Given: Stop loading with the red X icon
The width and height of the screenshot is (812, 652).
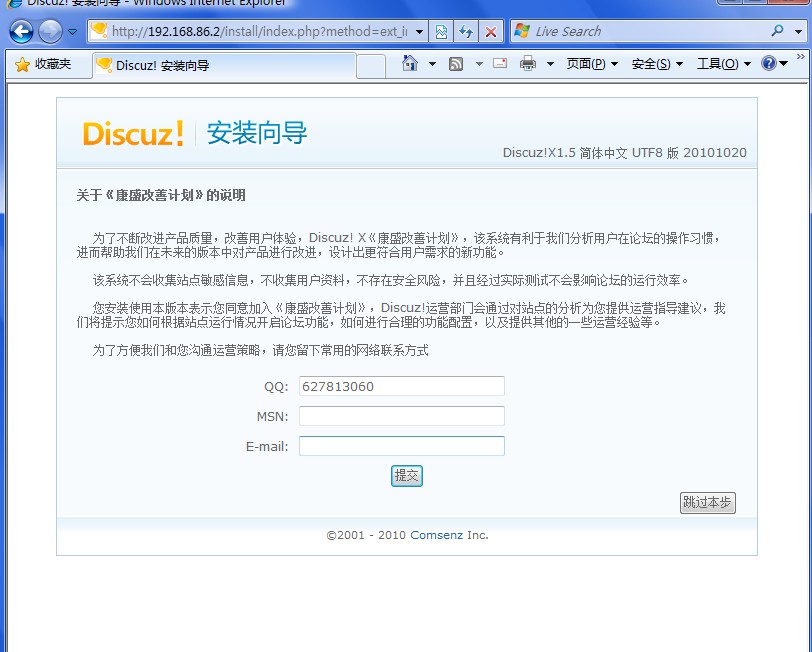Looking at the screenshot, I should click(491, 32).
